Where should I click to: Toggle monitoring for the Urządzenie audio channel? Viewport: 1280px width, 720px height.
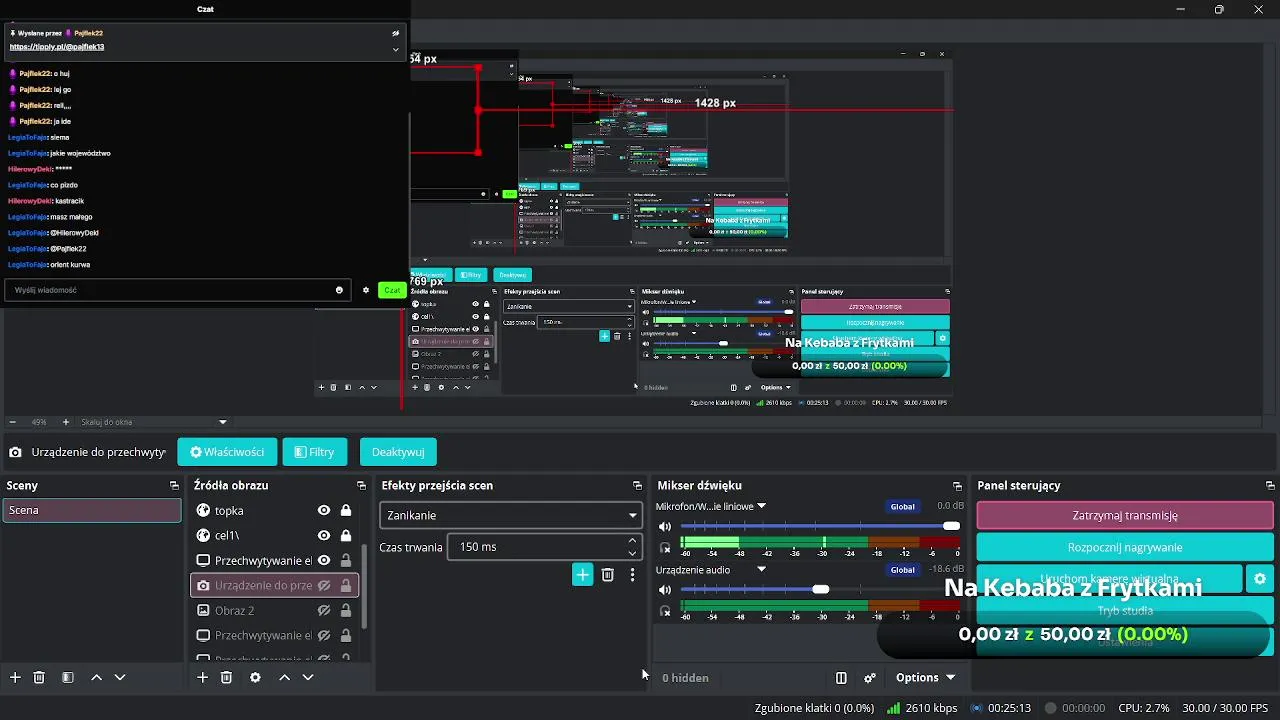(x=665, y=611)
